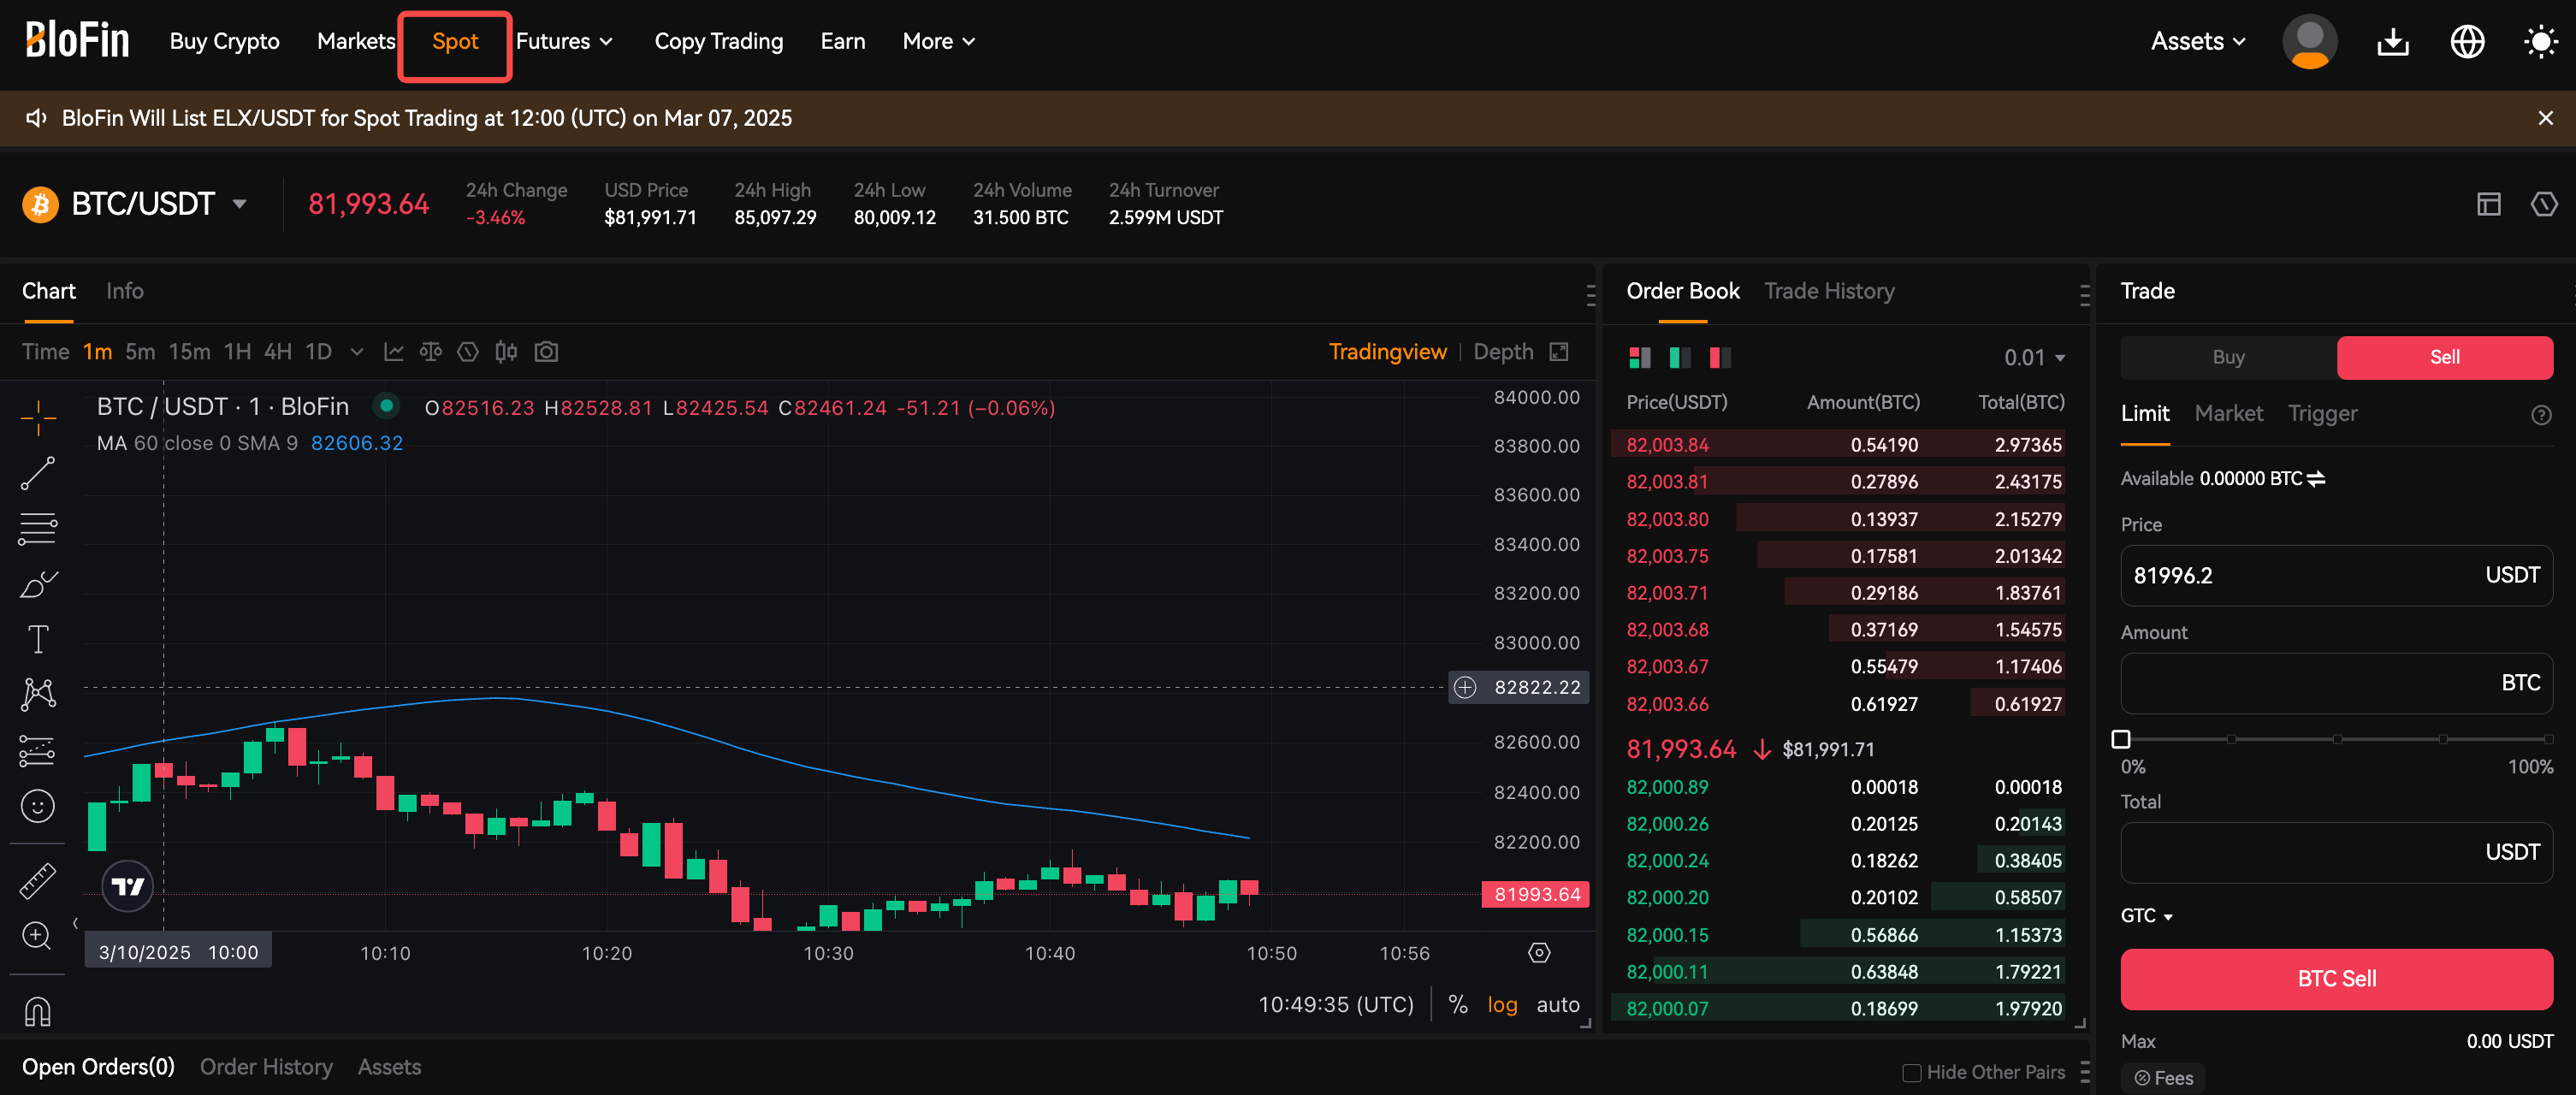Toggle percent scale on chart
This screenshot has height=1095, width=2576.
pos(1458,1005)
